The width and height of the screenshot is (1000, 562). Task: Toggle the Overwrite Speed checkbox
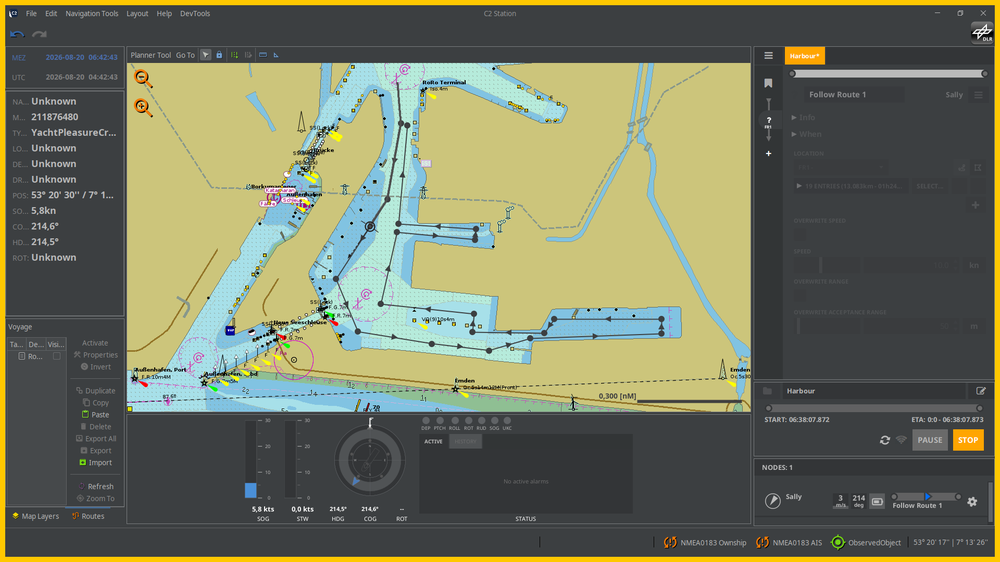[800, 234]
